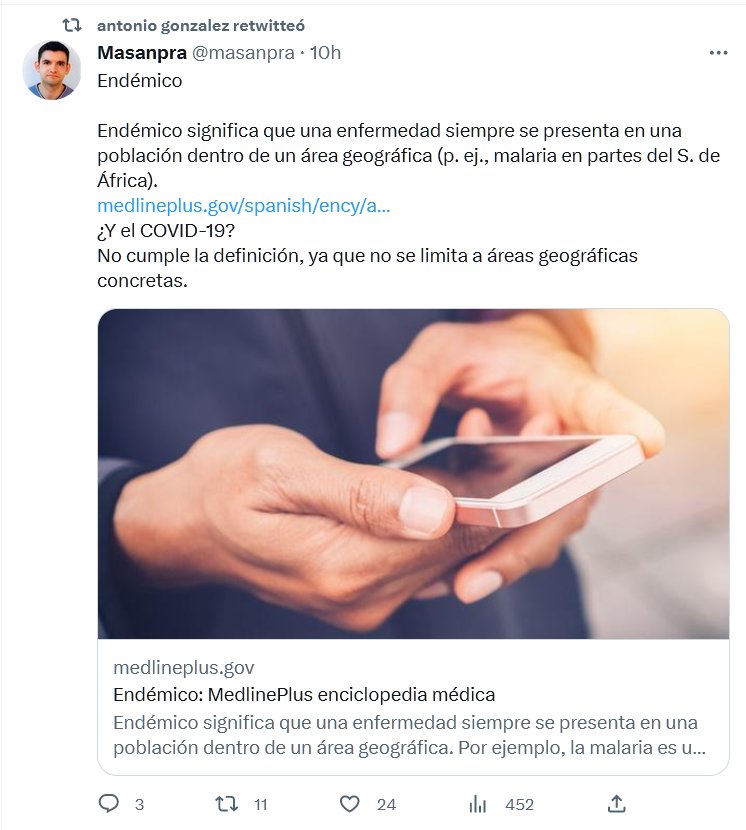Screen dimensions: 746x830
Task: Retweet using the retweet arrows icon
Action: click(x=227, y=804)
